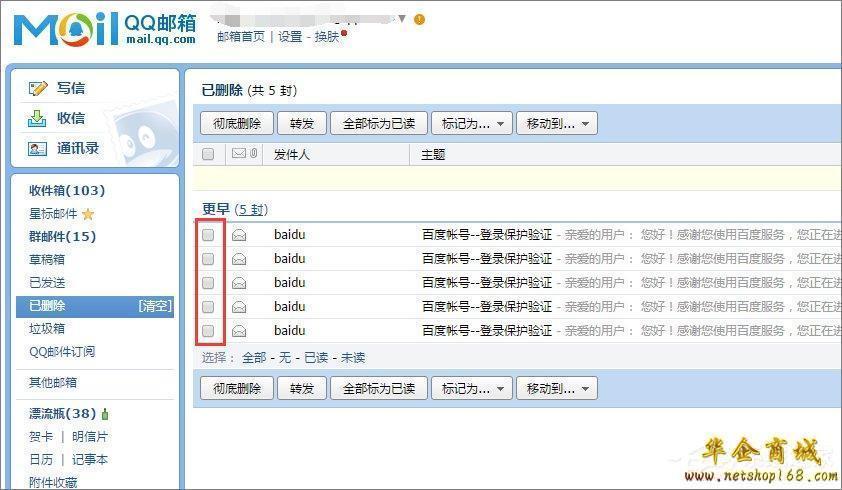Click the top 转发 button

click(302, 124)
